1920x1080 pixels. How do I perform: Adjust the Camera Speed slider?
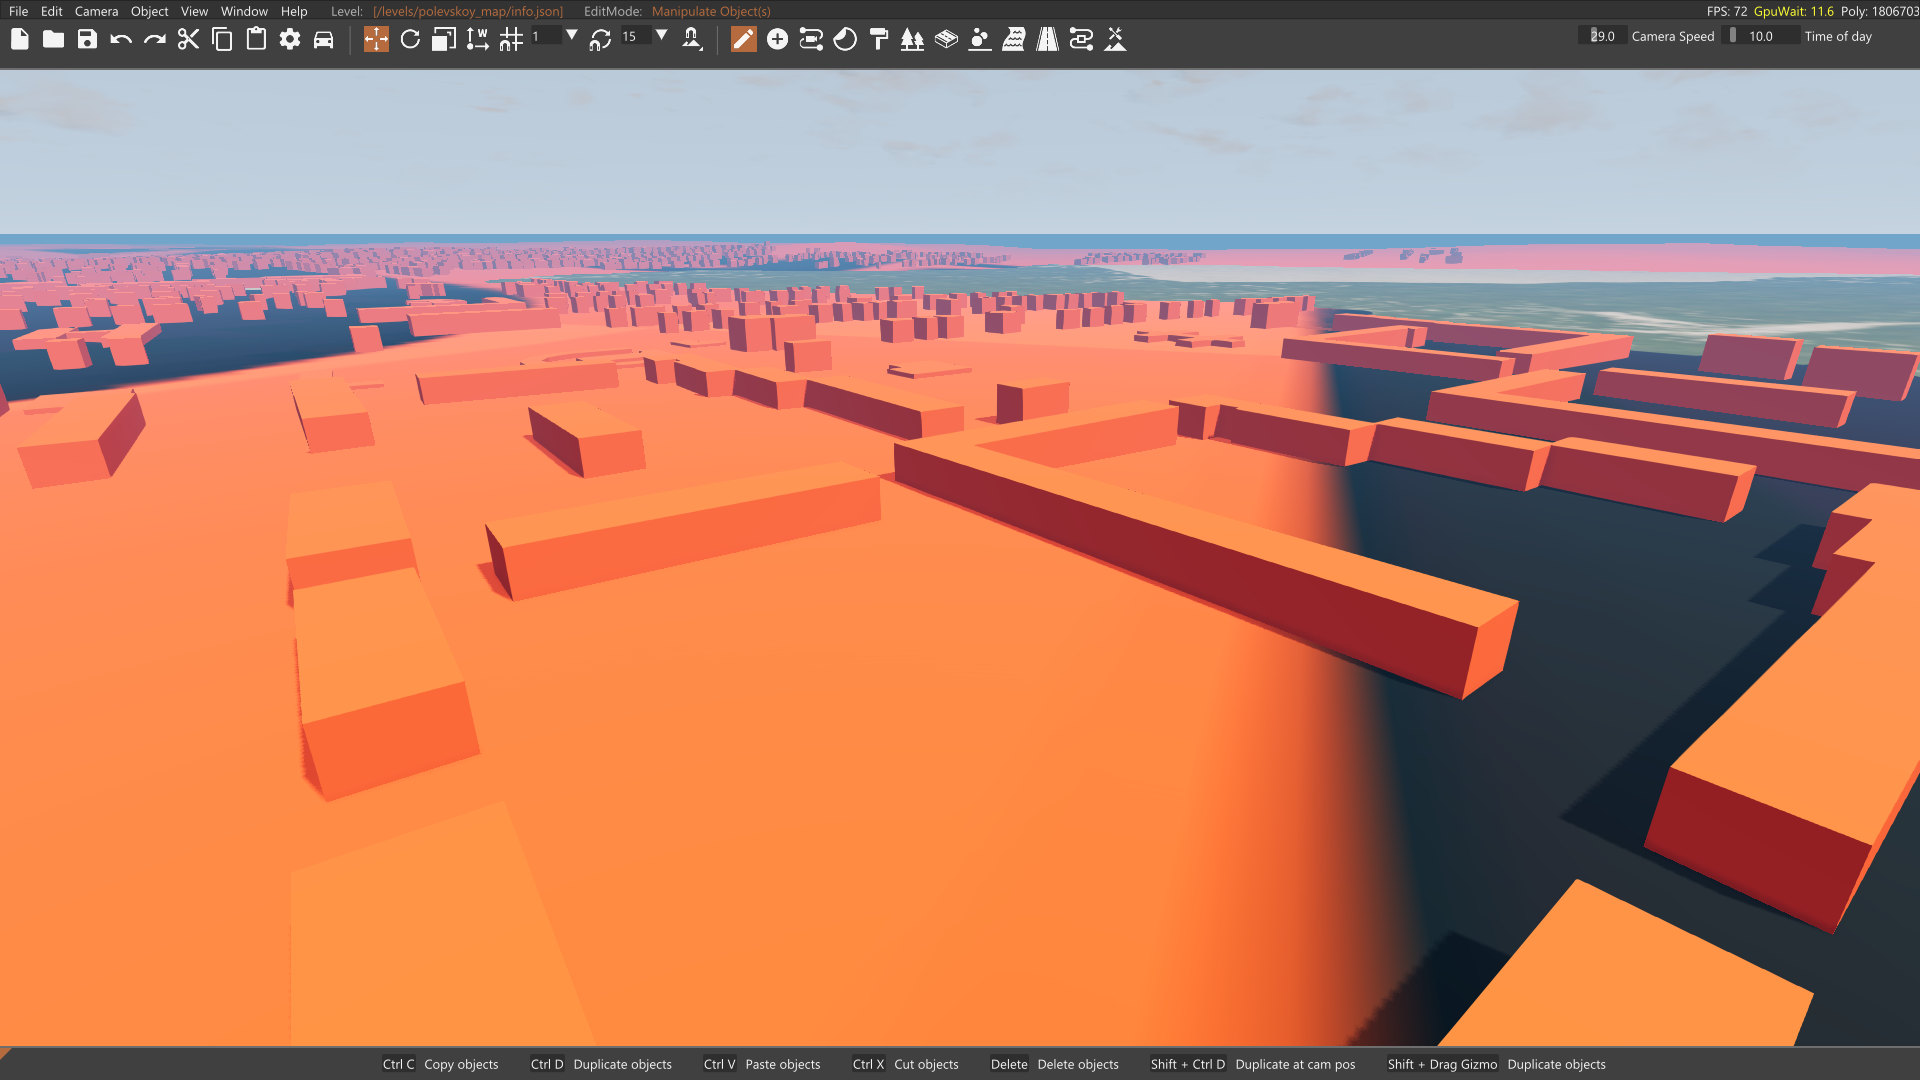(1602, 36)
